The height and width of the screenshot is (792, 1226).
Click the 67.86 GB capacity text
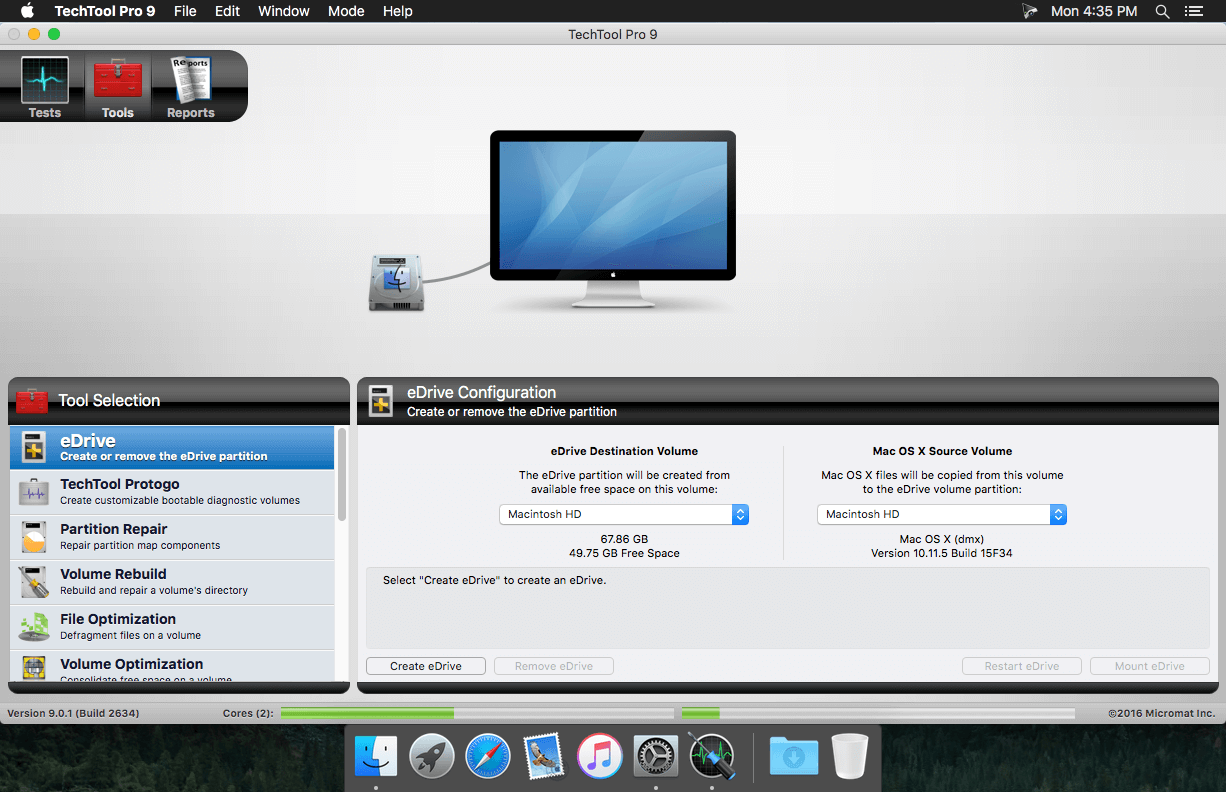coord(624,539)
